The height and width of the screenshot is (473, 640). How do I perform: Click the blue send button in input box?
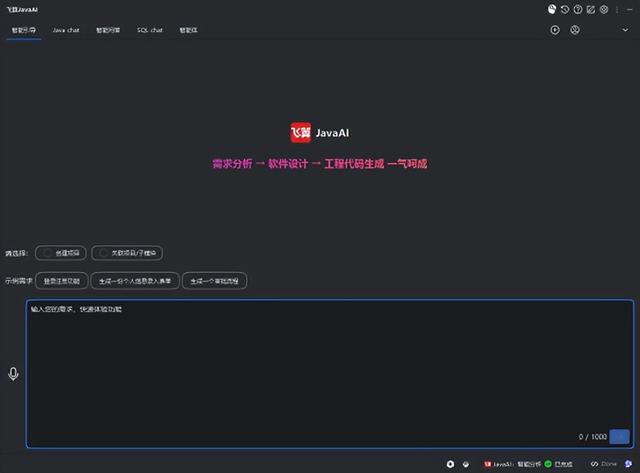(x=619, y=437)
